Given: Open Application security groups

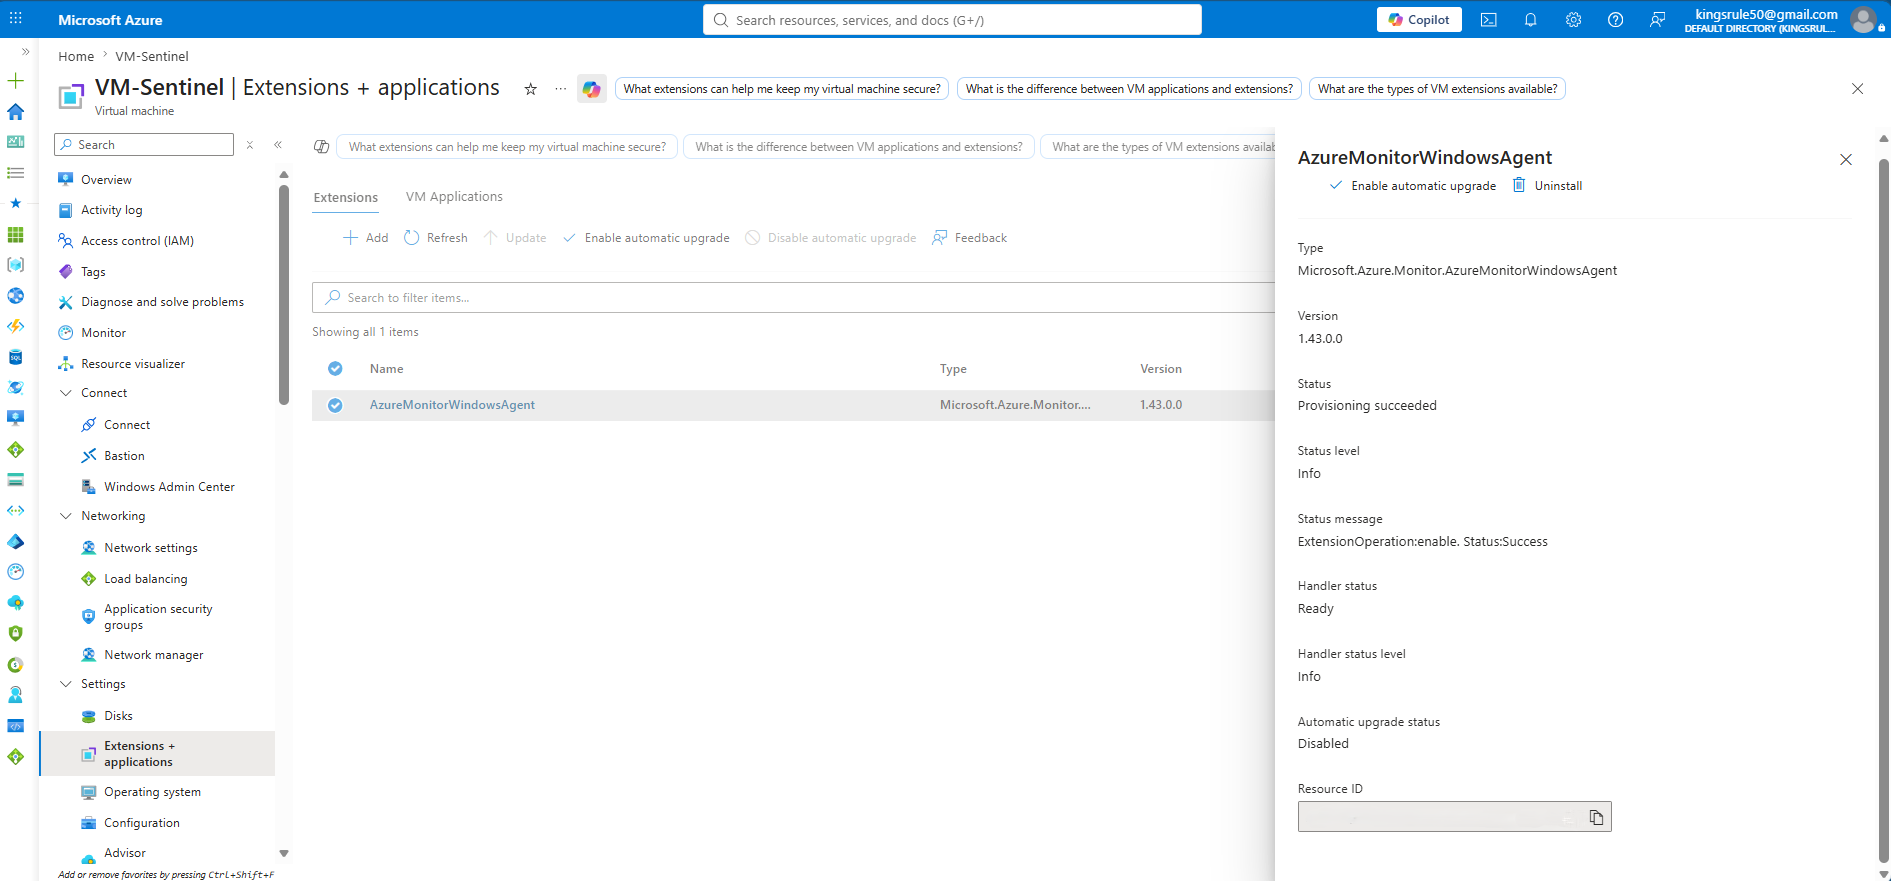Looking at the screenshot, I should [x=157, y=617].
